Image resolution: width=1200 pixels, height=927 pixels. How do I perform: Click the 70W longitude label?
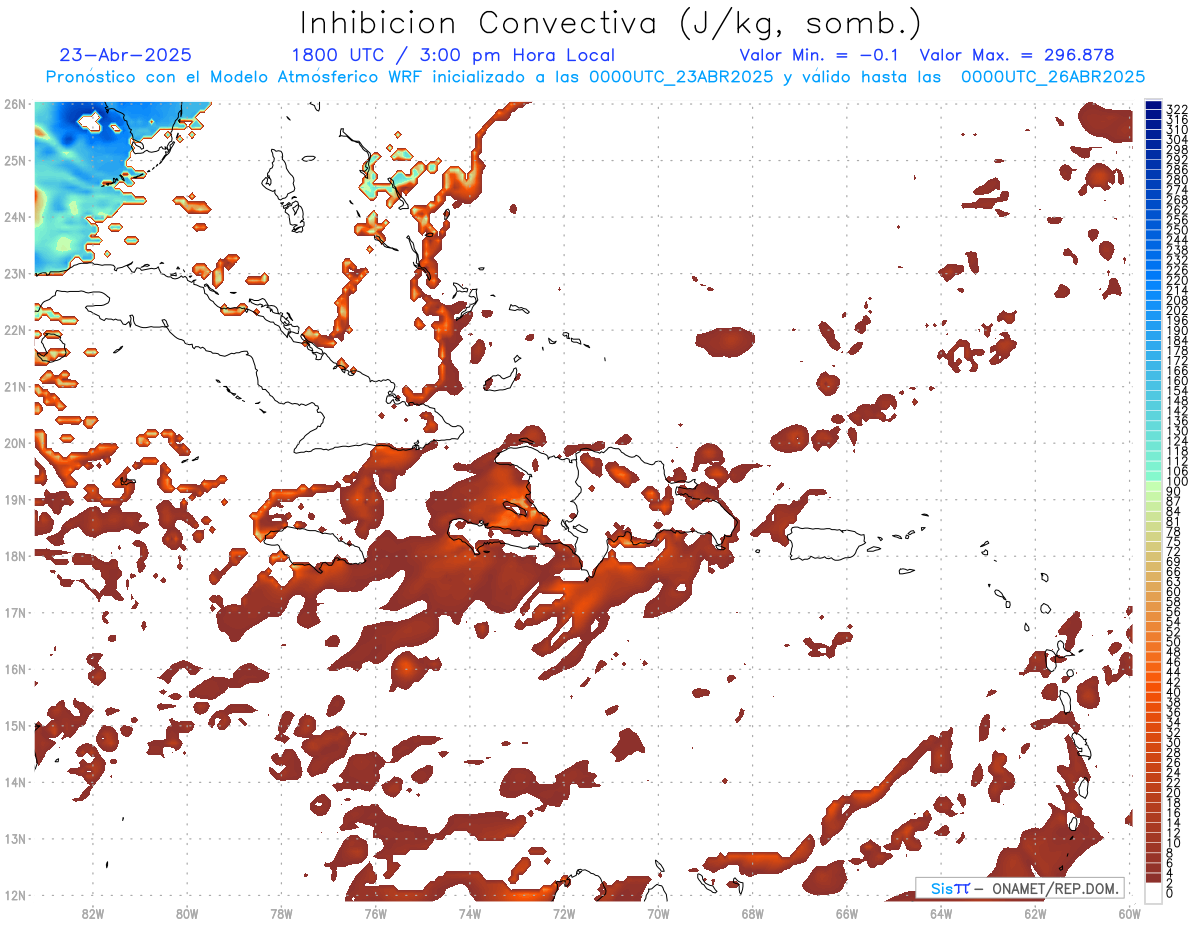point(658,912)
